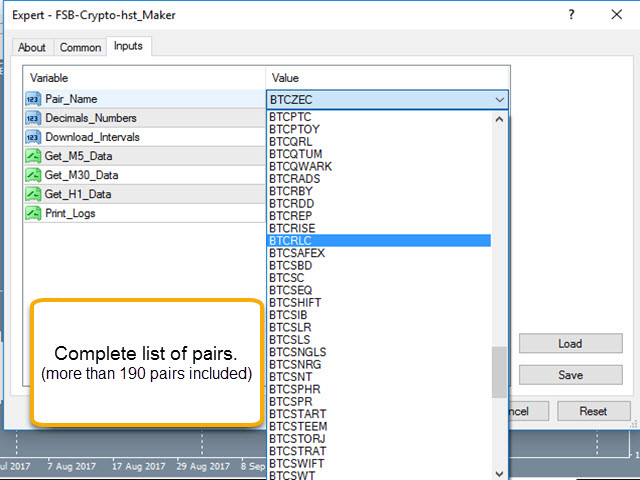
Task: Choose BTCRISE from the pair list
Action: coord(379,228)
